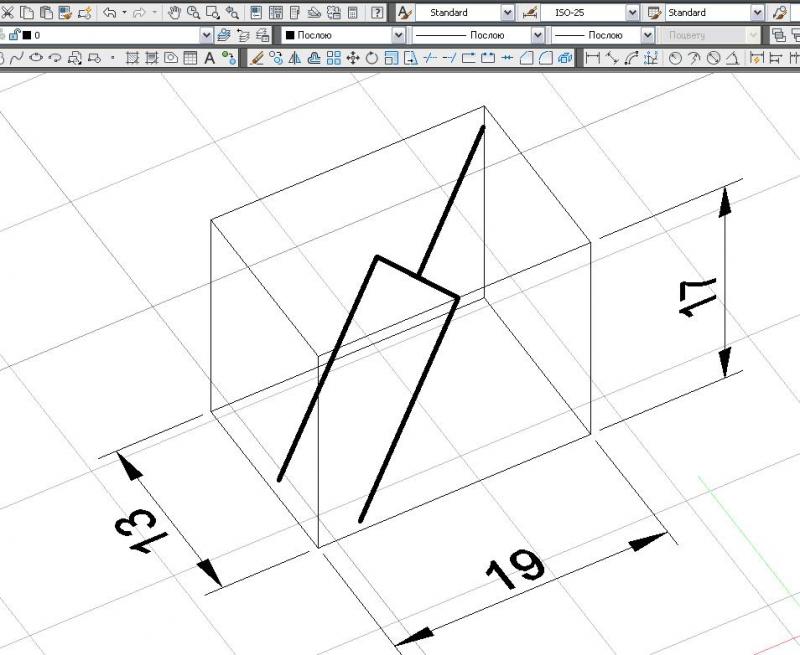Click the dimension text '13' in drawing
800x655 pixels.
click(x=142, y=532)
